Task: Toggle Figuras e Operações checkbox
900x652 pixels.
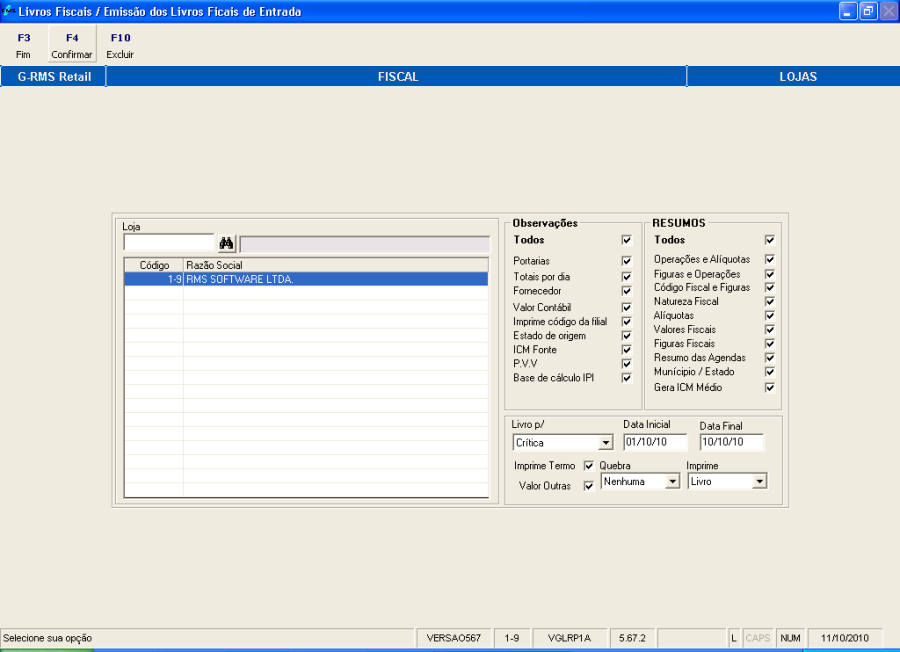Action: point(770,274)
